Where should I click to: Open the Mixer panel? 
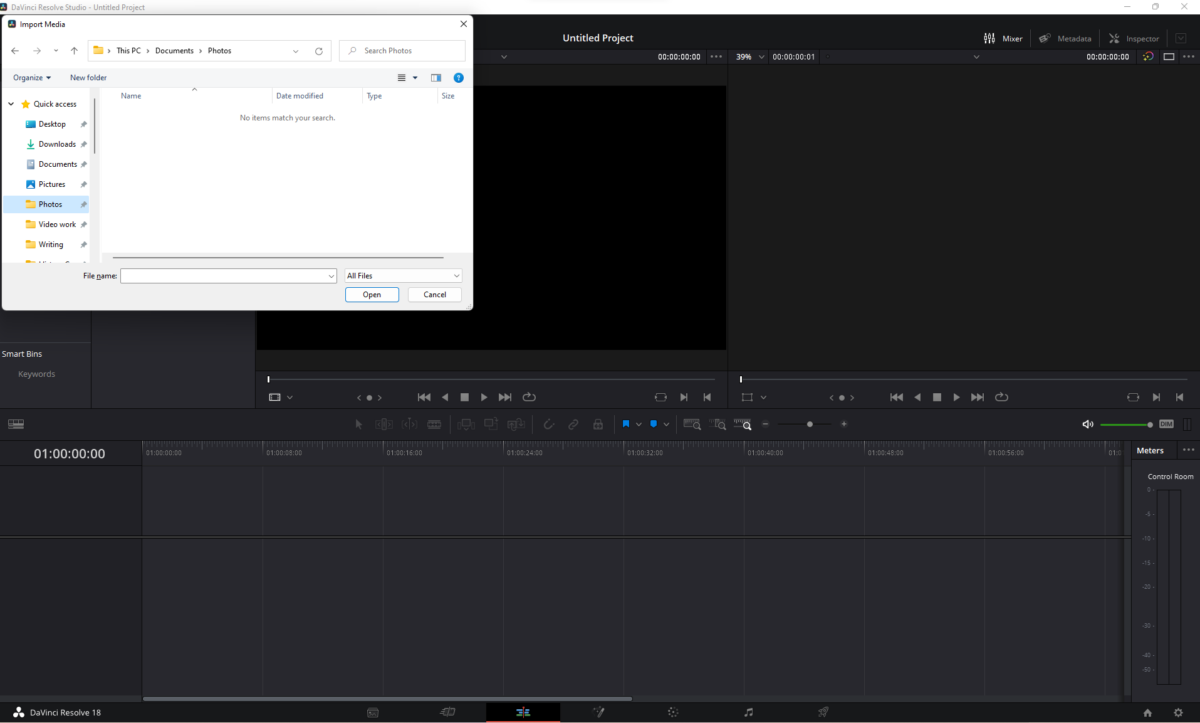(1003, 38)
